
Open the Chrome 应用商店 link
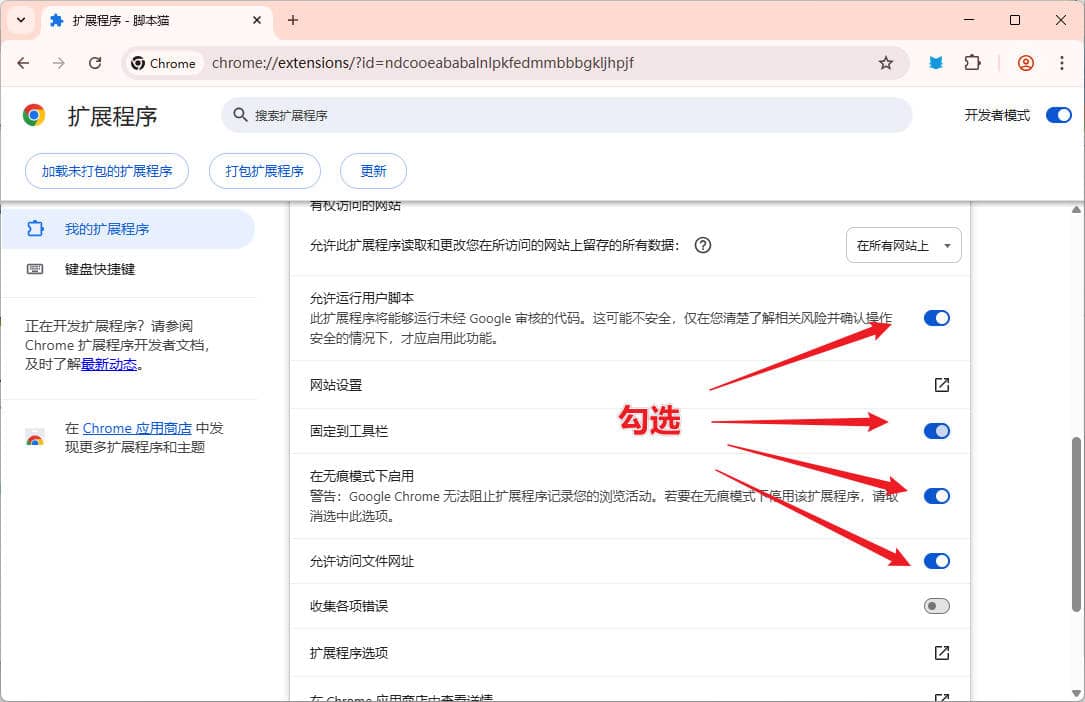(137, 428)
